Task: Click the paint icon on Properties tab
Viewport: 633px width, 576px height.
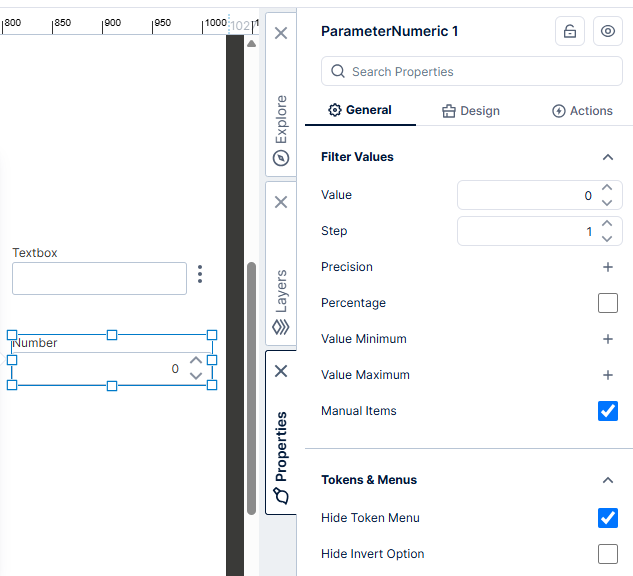Action: pyautogui.click(x=281, y=495)
